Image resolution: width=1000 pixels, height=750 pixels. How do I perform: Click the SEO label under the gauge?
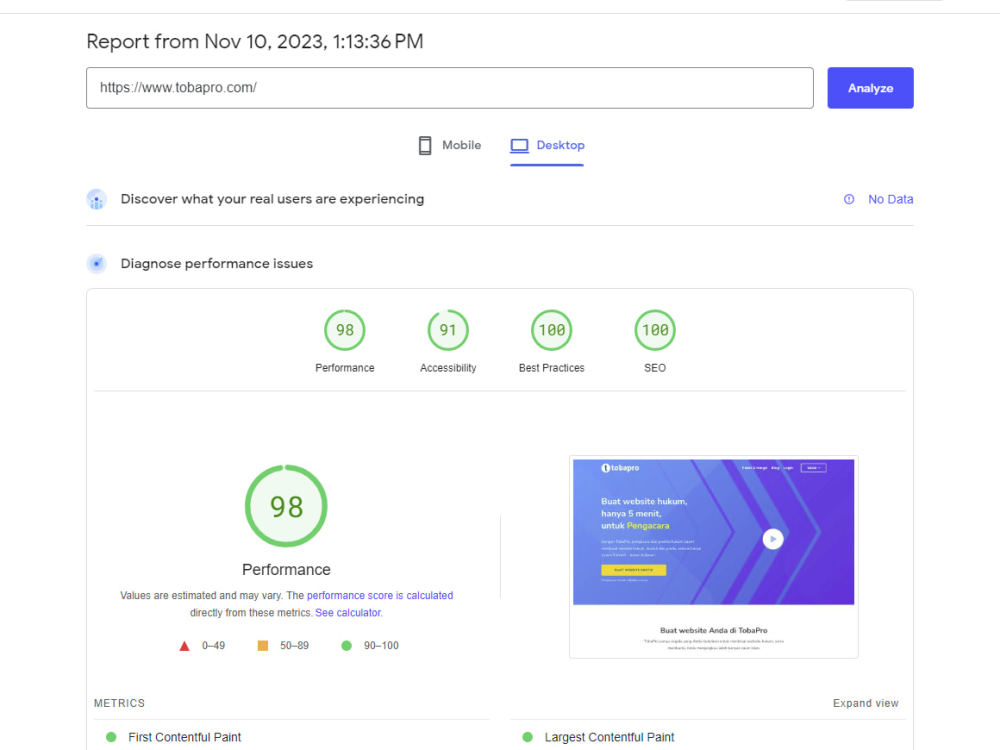pos(655,368)
